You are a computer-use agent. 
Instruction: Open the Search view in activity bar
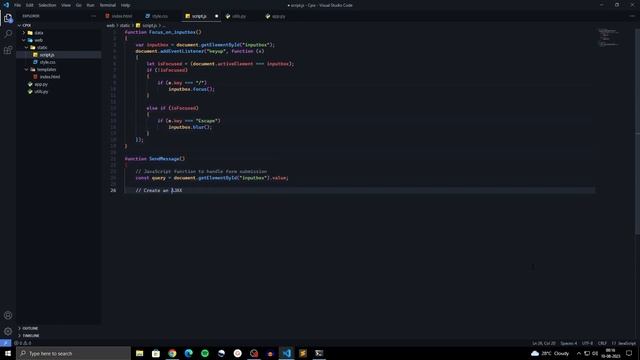pos(8,34)
